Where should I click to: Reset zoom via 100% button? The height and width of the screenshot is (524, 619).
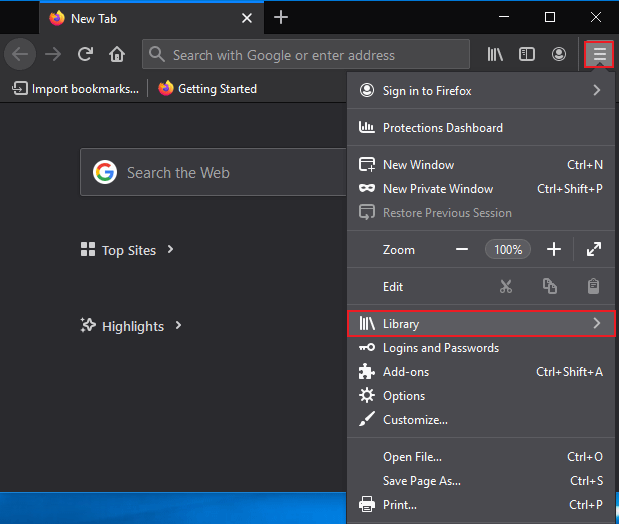click(508, 250)
